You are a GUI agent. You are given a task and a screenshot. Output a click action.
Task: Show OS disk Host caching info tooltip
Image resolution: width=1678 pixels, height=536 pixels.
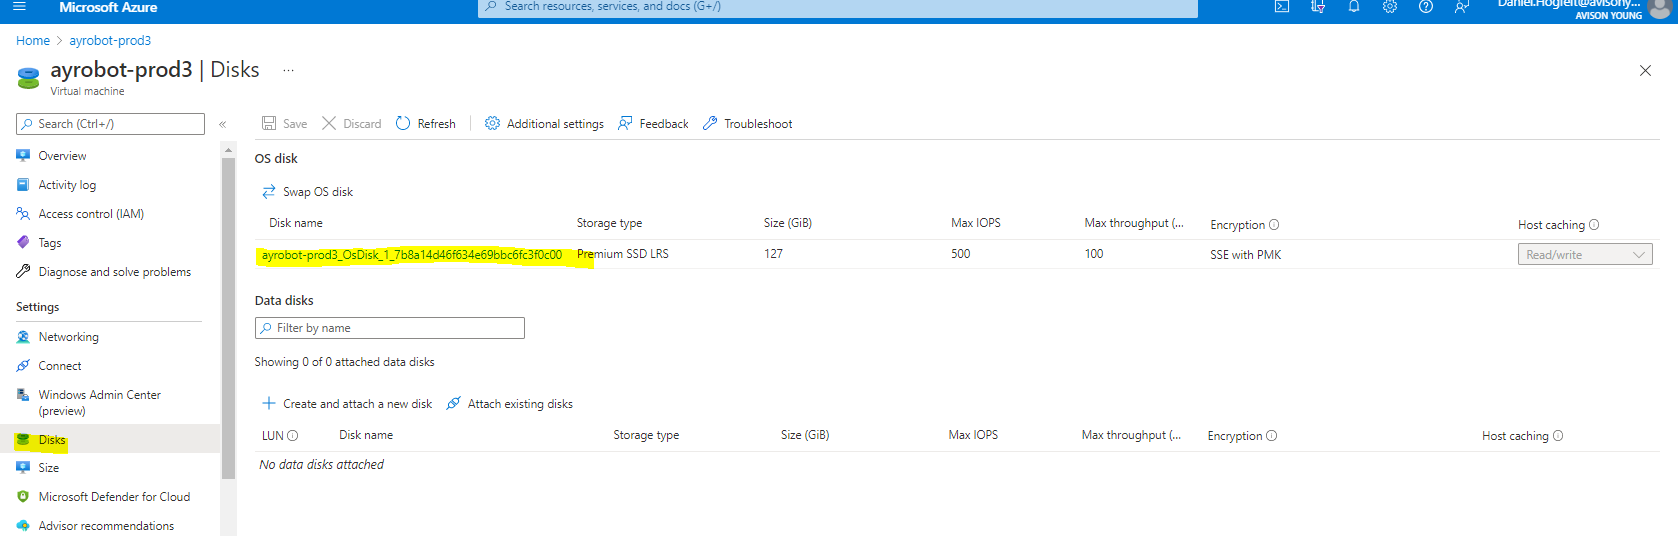(1594, 225)
